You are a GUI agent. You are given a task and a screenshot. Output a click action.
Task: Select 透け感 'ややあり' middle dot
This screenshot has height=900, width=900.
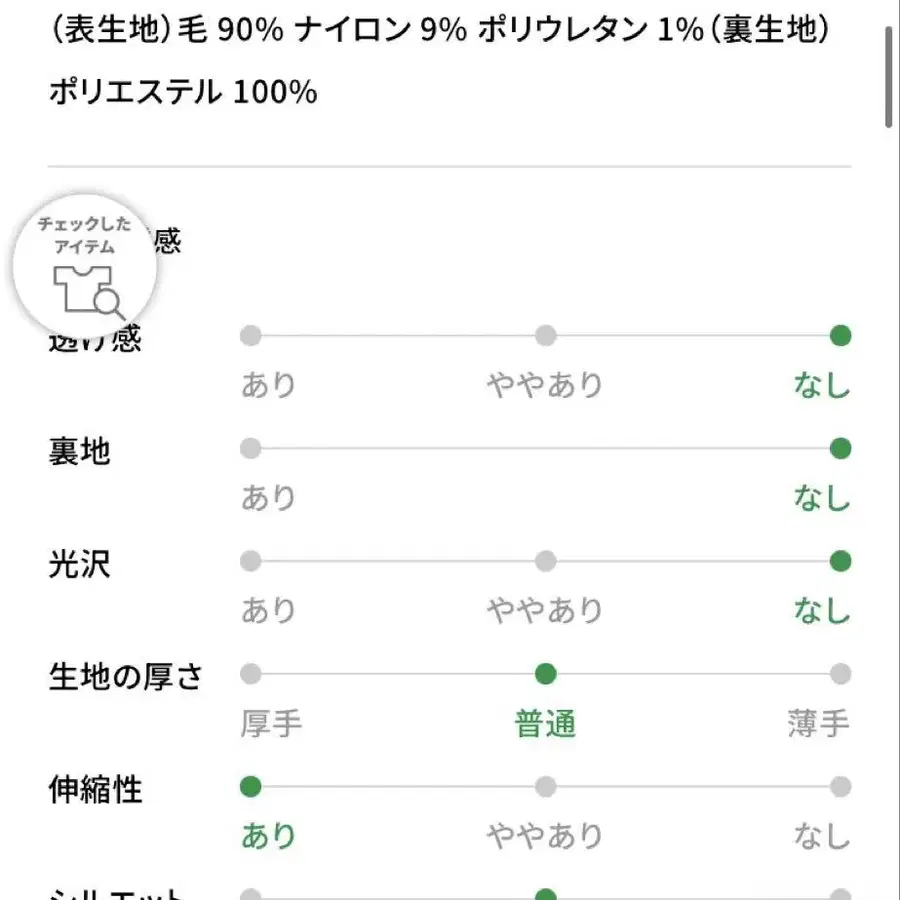545,336
